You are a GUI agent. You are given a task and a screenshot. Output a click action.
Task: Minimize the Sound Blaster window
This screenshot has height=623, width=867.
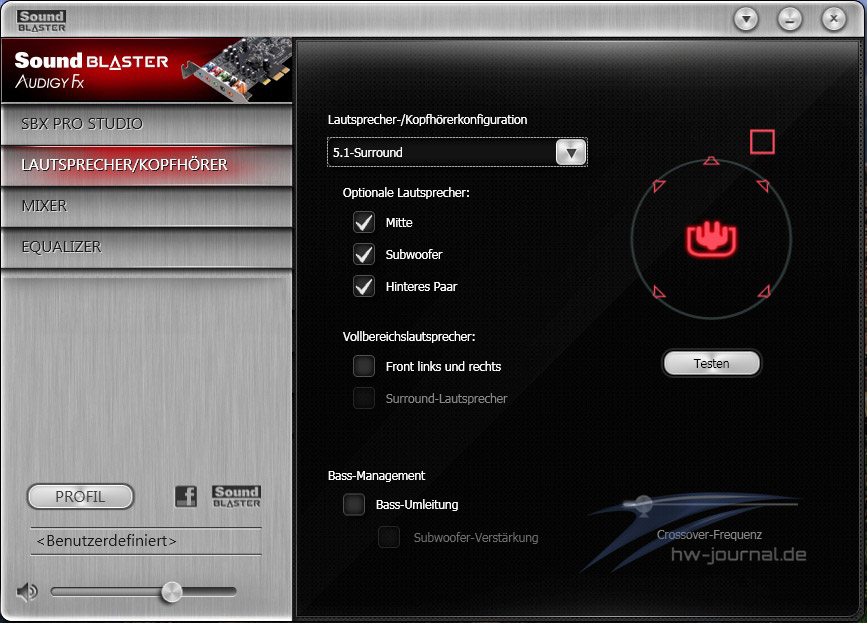click(790, 19)
